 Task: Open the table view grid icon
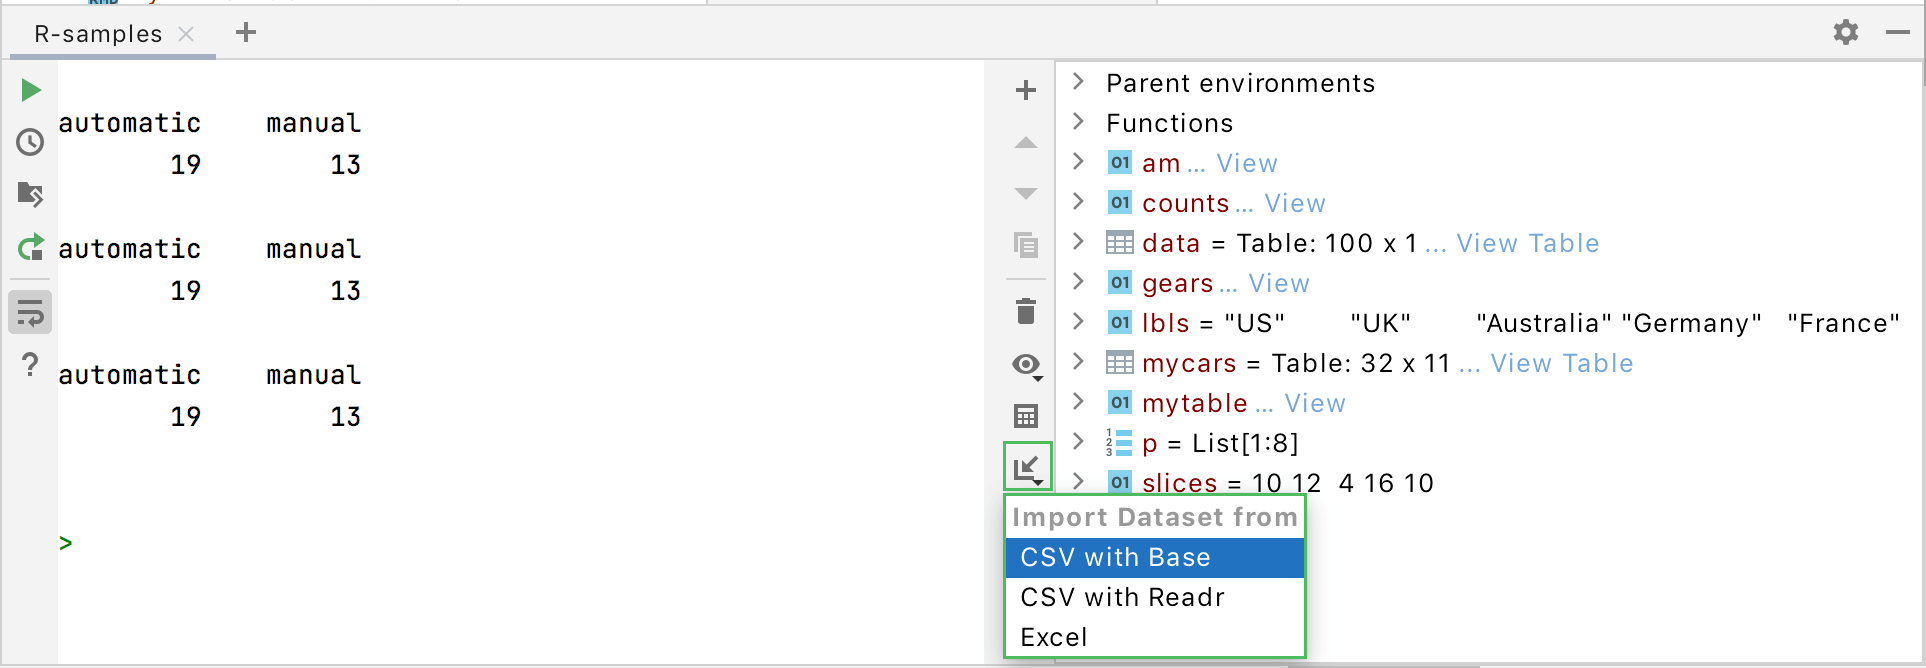pos(1025,415)
